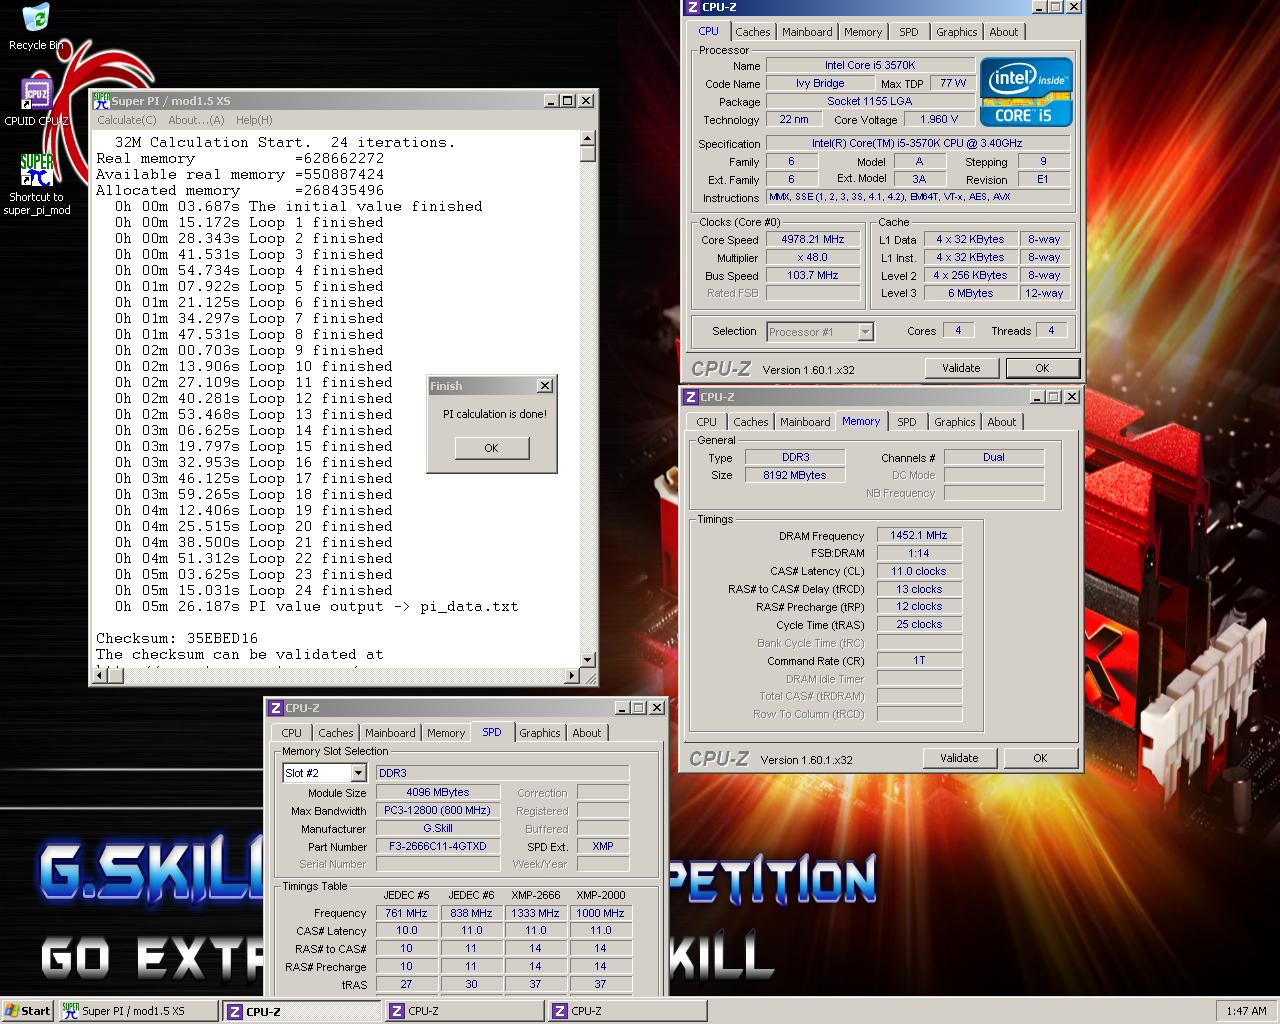Screen dimensions: 1280x1024
Task: Click the CPU-Z SPD window title icon
Action: tap(276, 708)
